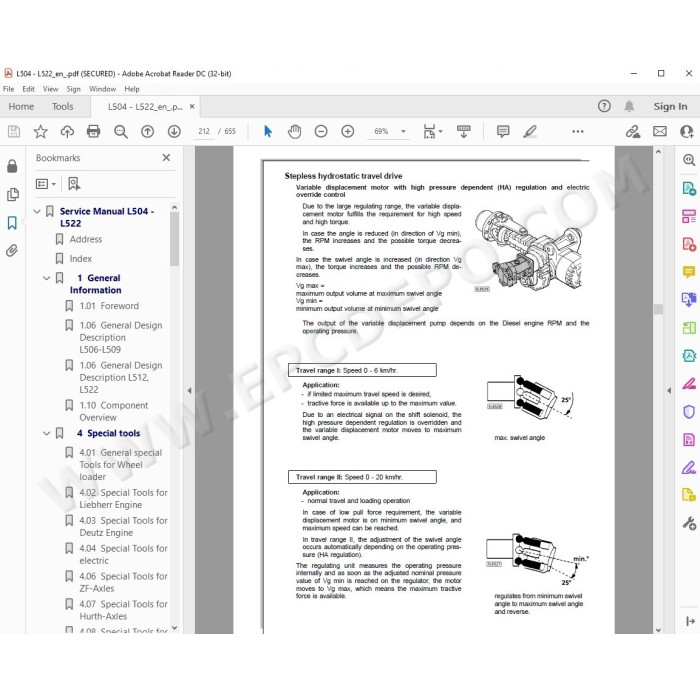
Task: Add a comment sticky note
Action: 503,131
